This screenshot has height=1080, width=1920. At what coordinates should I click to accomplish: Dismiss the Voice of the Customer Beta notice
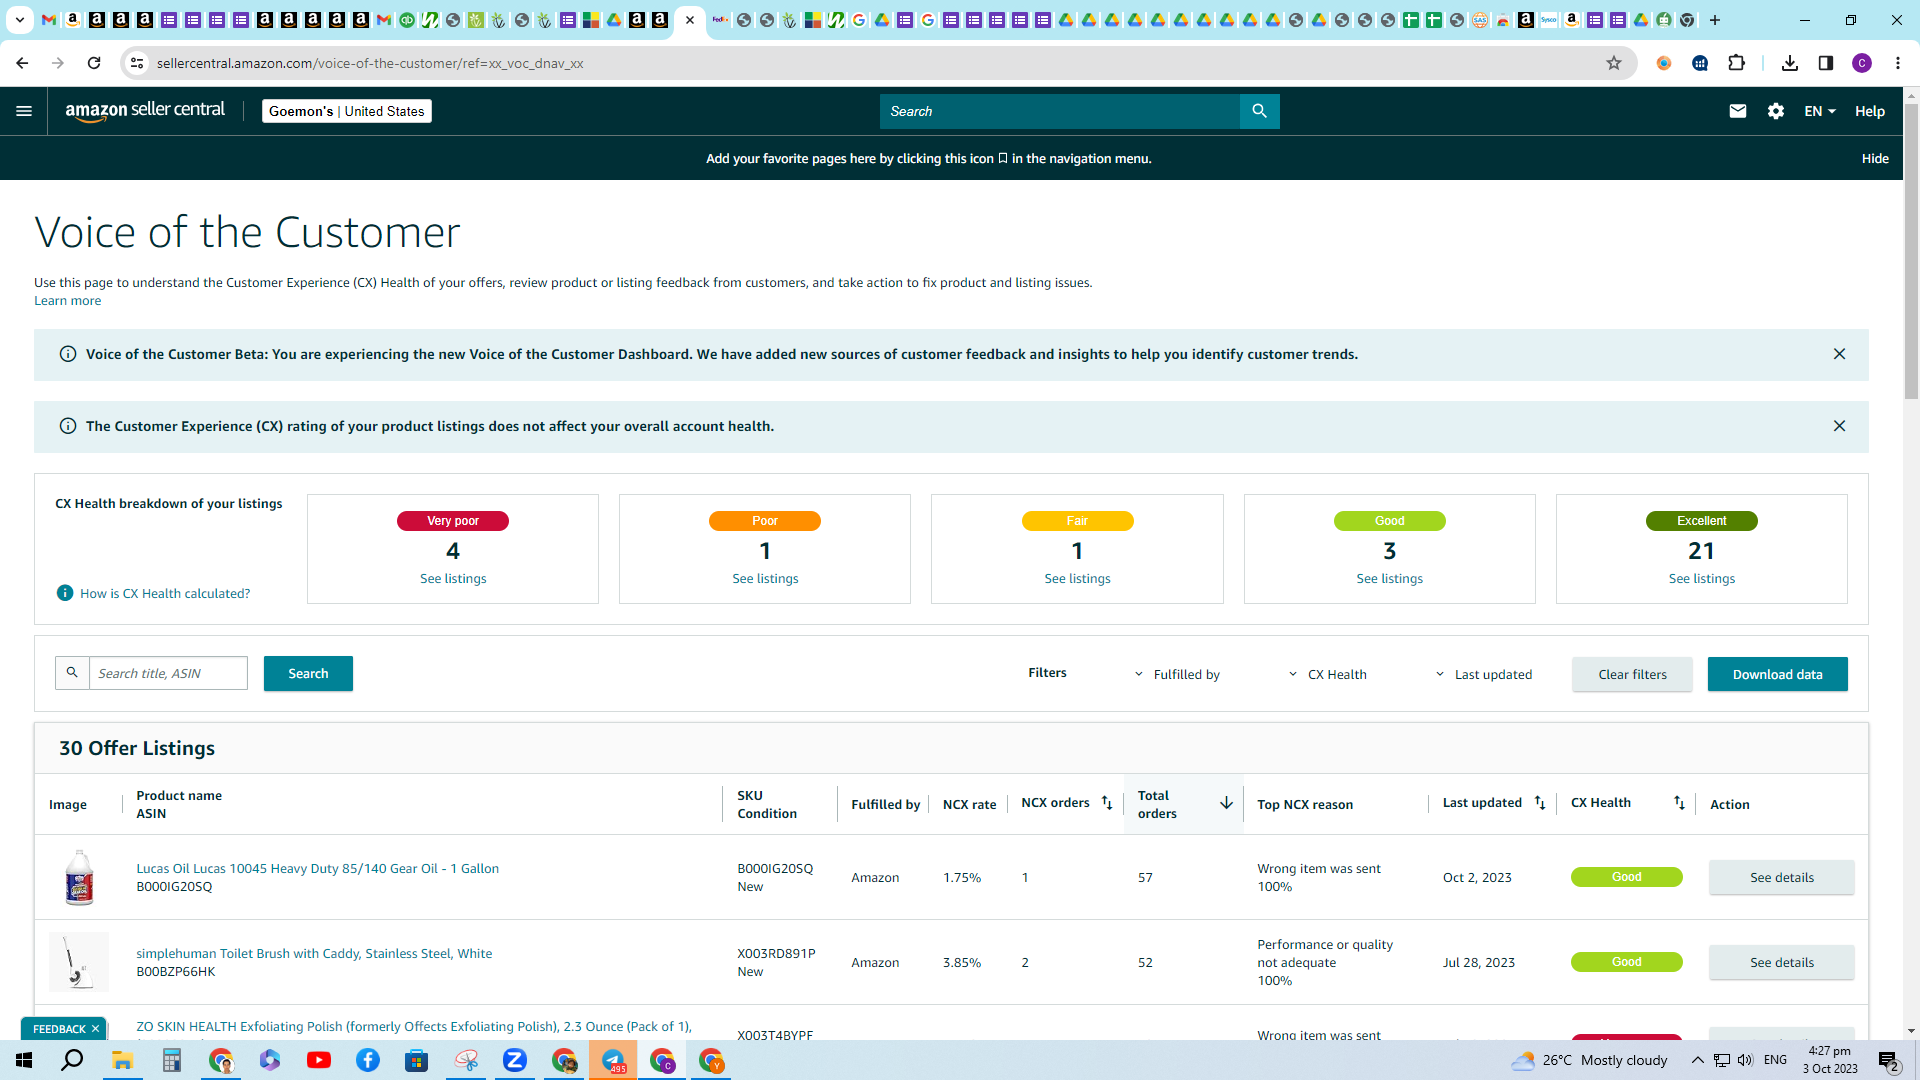(x=1839, y=354)
